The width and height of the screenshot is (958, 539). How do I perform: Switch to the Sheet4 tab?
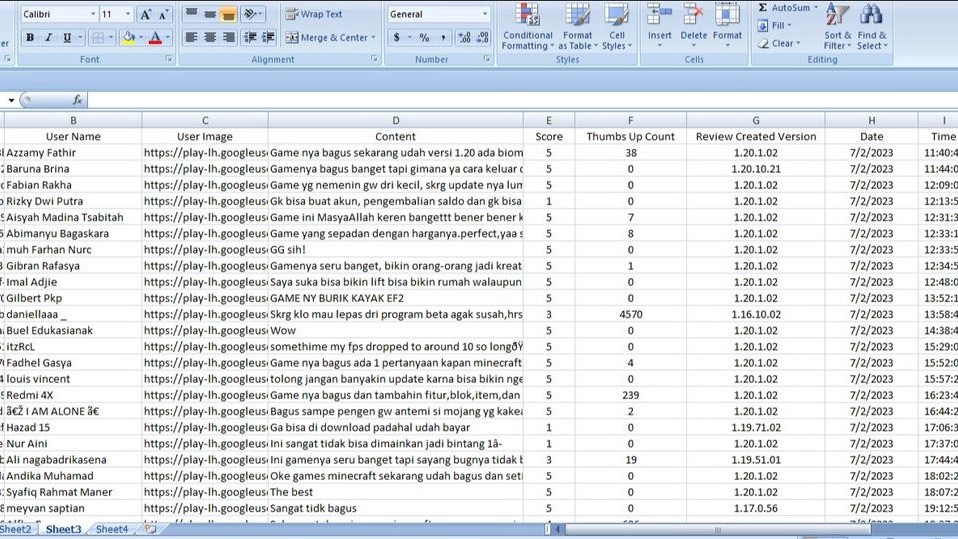click(111, 529)
